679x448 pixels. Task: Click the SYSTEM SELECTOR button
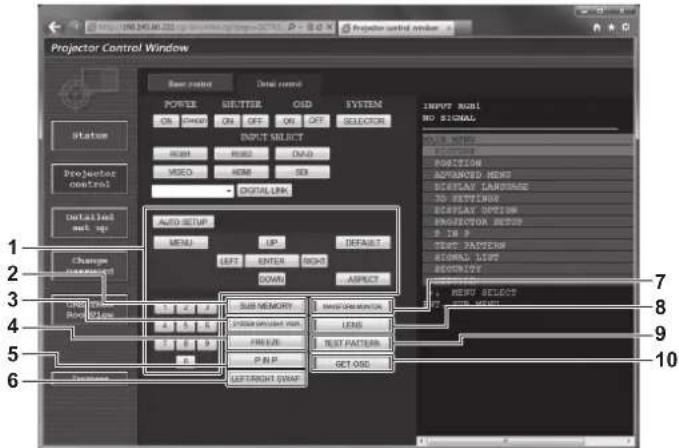364,121
